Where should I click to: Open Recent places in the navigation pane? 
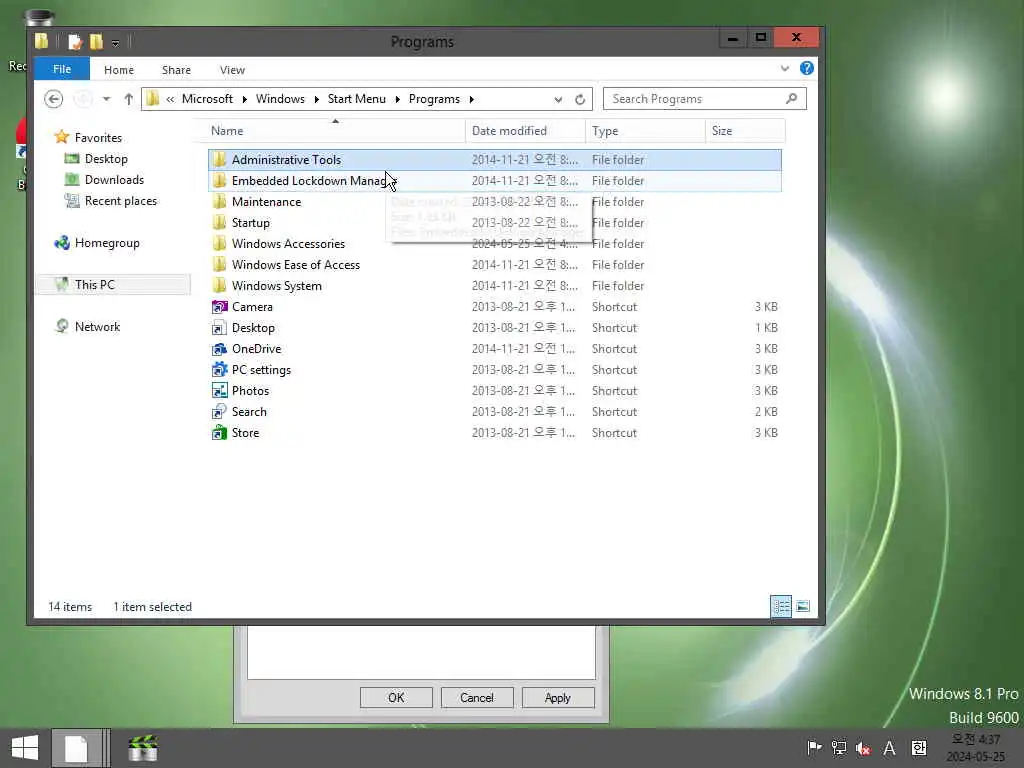[121, 200]
